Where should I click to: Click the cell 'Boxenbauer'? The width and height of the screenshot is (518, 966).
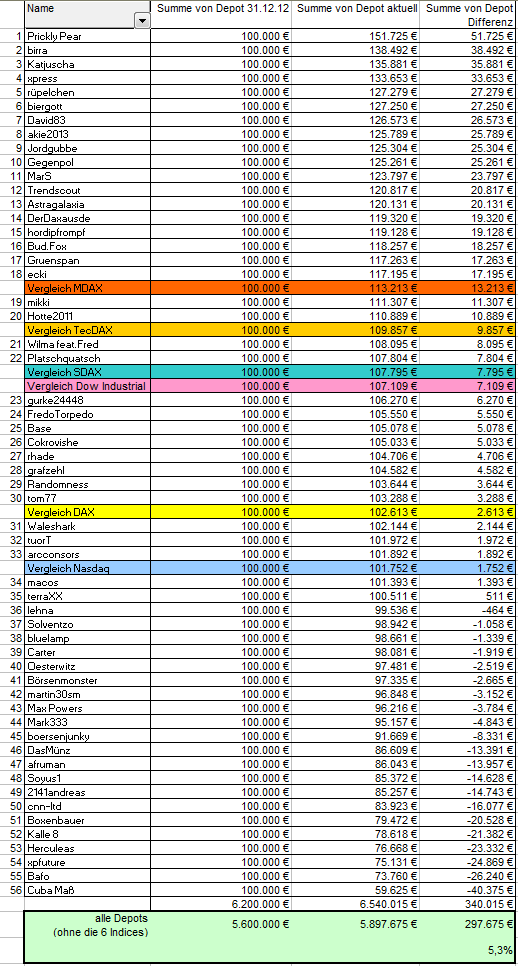click(x=87, y=820)
